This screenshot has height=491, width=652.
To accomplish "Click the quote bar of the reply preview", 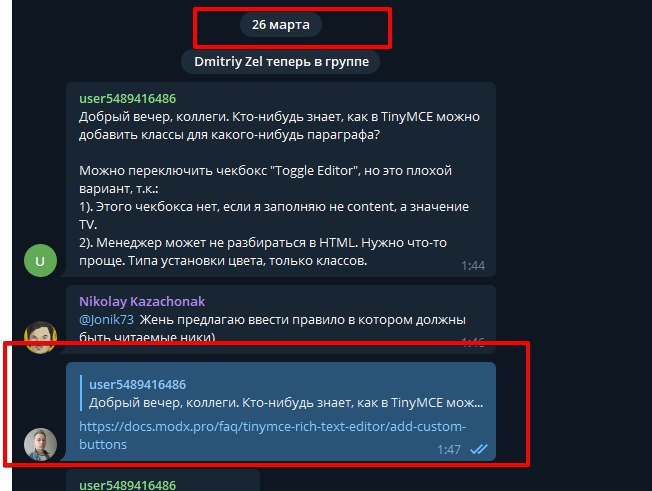I will click(x=81, y=393).
